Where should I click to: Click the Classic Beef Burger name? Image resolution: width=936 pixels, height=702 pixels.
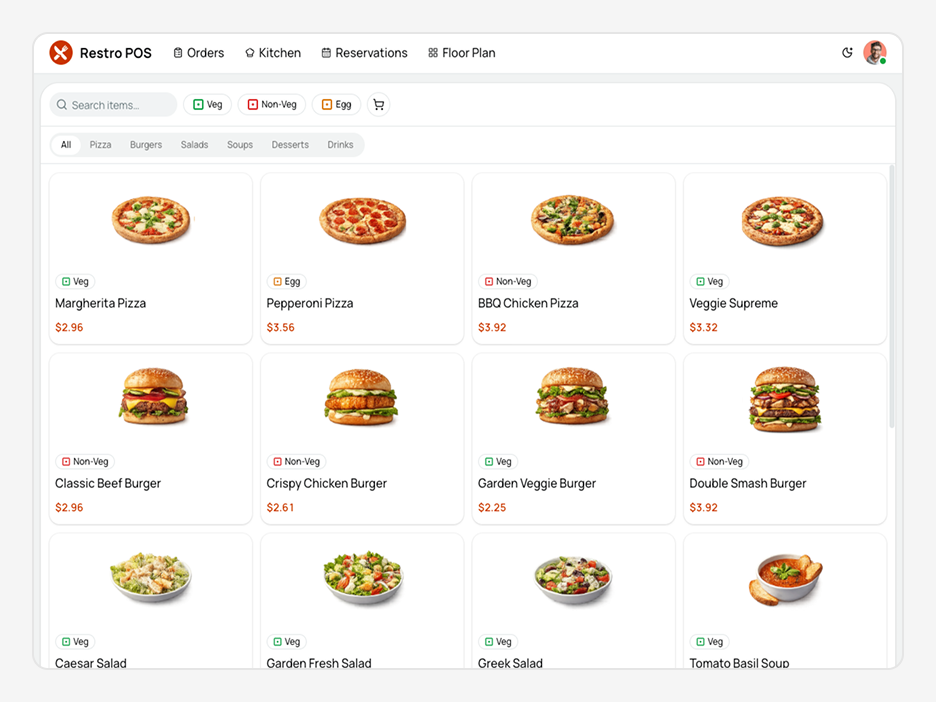tap(108, 484)
